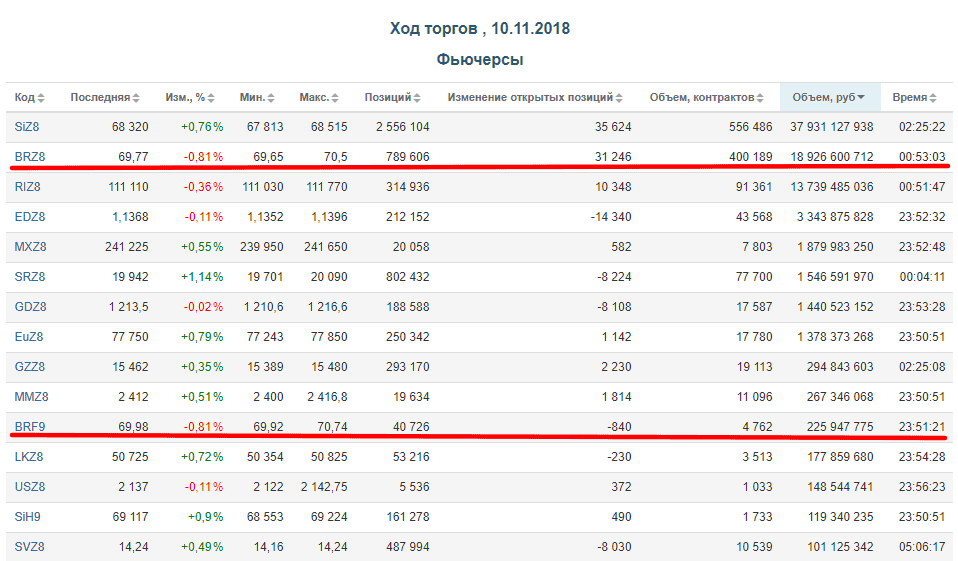The height and width of the screenshot is (561, 958).
Task: Click the sort arrows icon beside Позиций
Action: [417, 98]
